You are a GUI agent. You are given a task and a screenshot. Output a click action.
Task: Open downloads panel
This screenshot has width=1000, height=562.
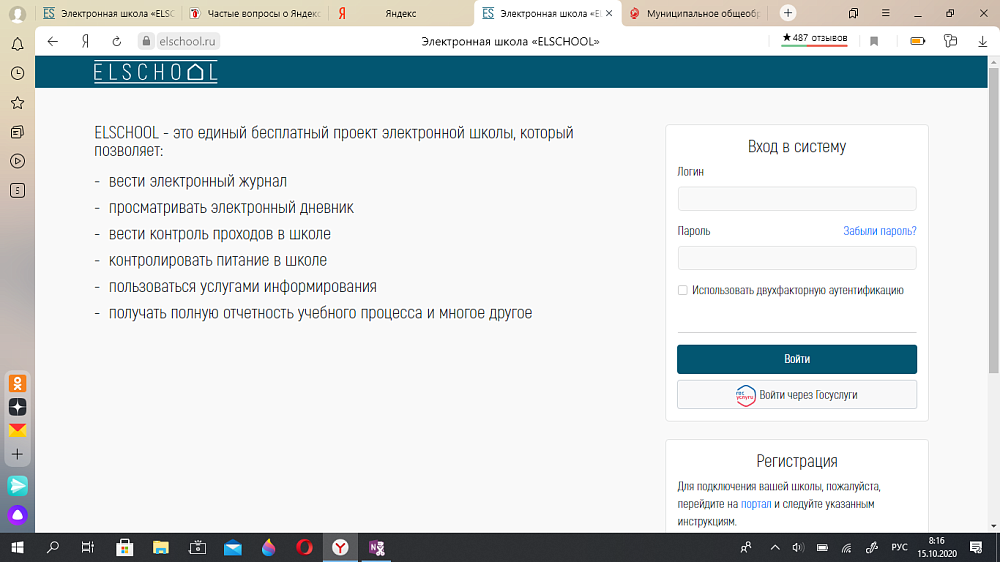[x=982, y=41]
